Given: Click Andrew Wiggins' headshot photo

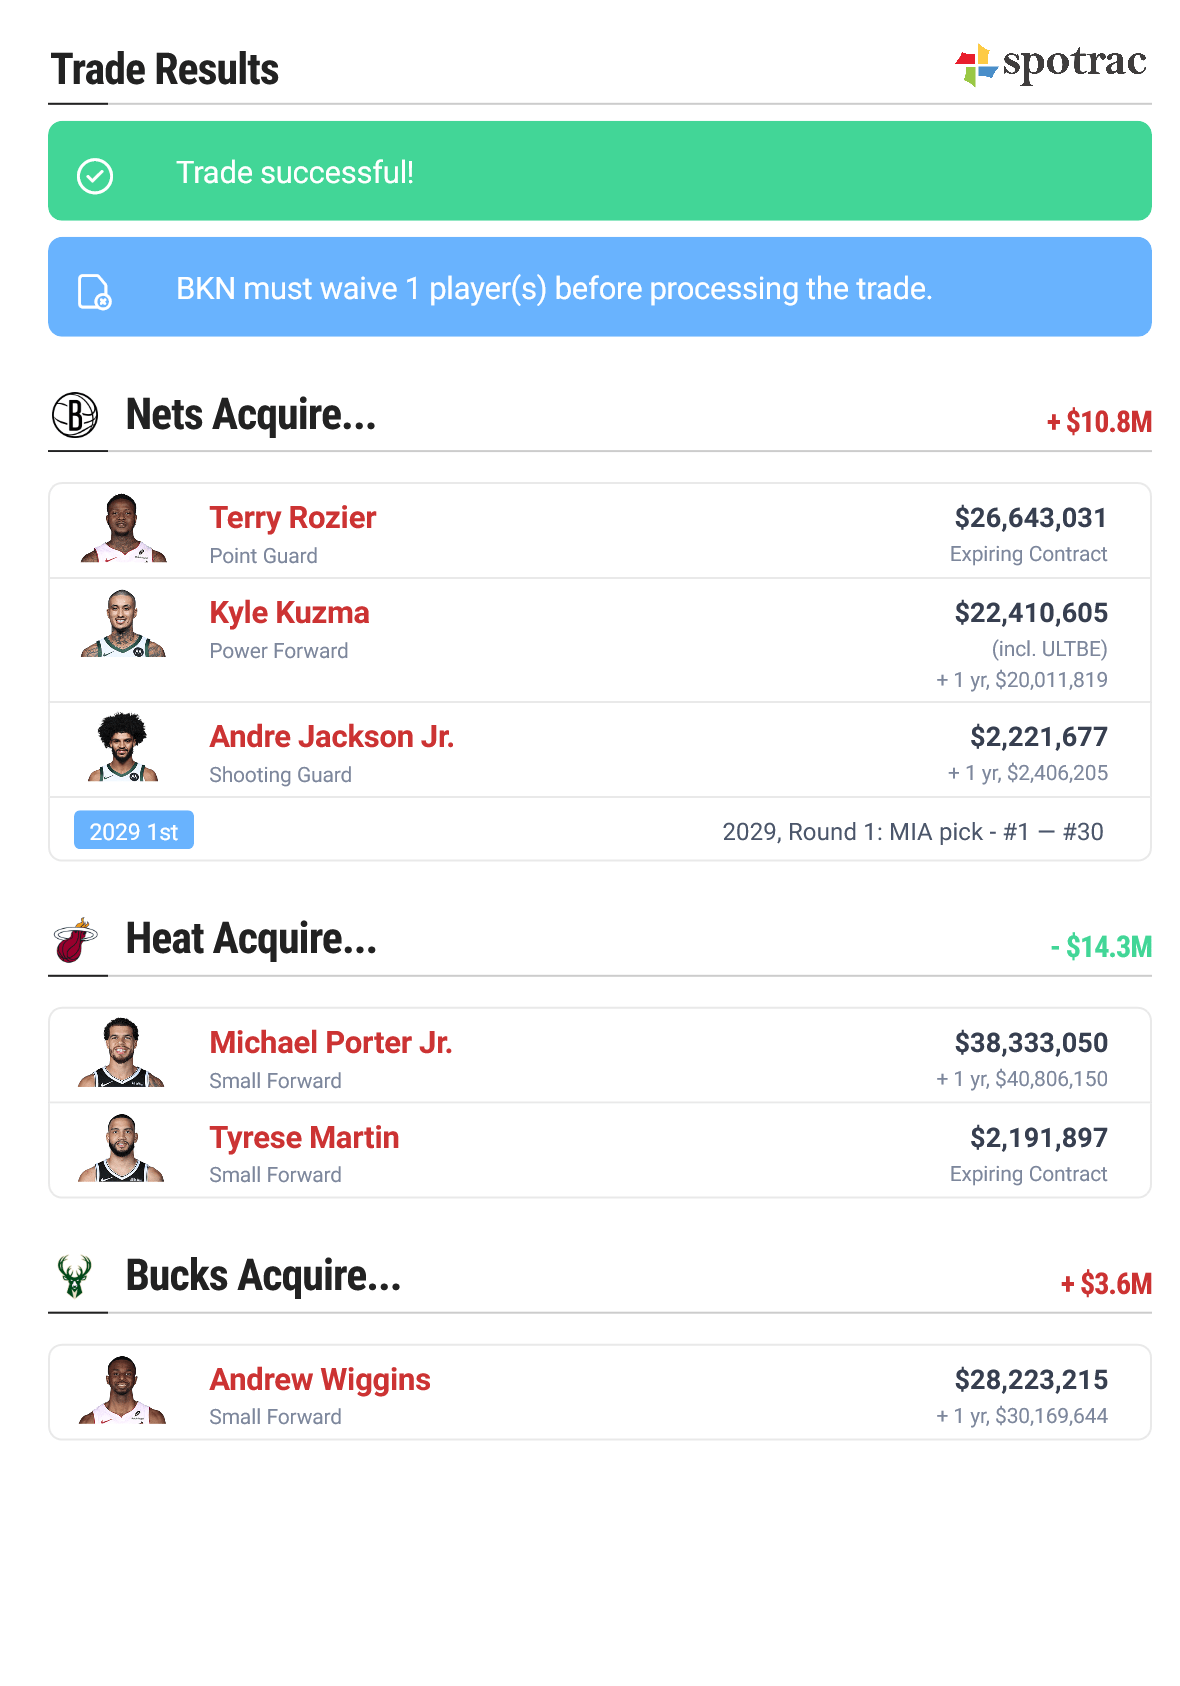Looking at the screenshot, I should [x=122, y=1390].
